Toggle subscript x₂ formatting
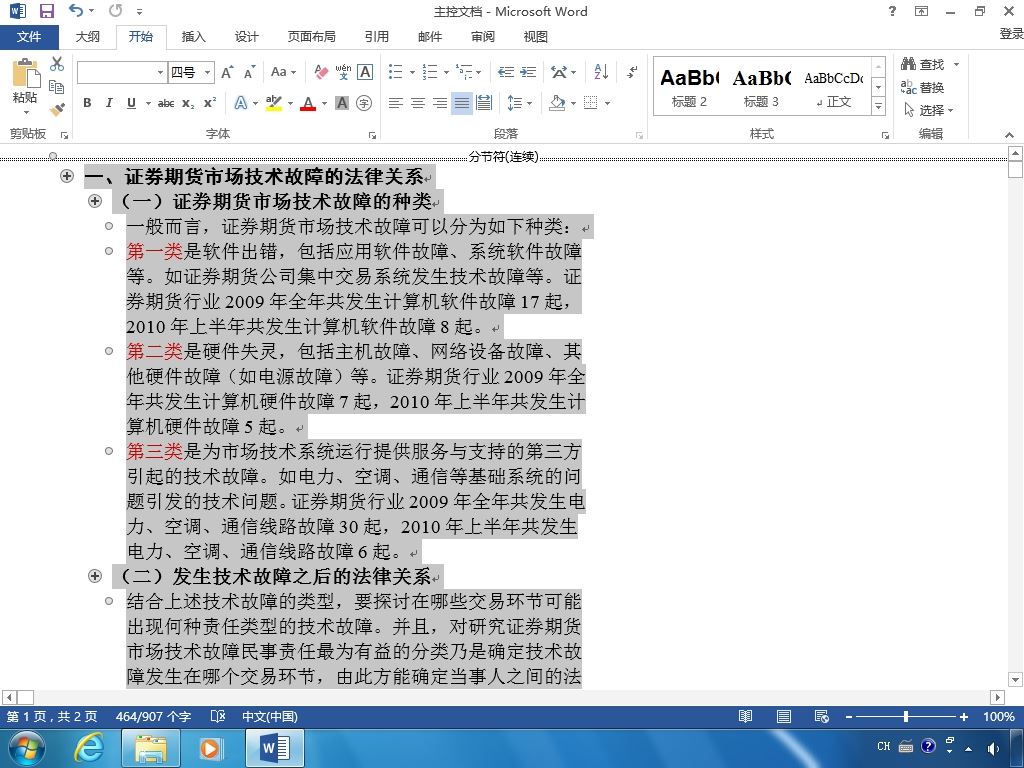Screen dimensions: 1024x768 pos(188,103)
